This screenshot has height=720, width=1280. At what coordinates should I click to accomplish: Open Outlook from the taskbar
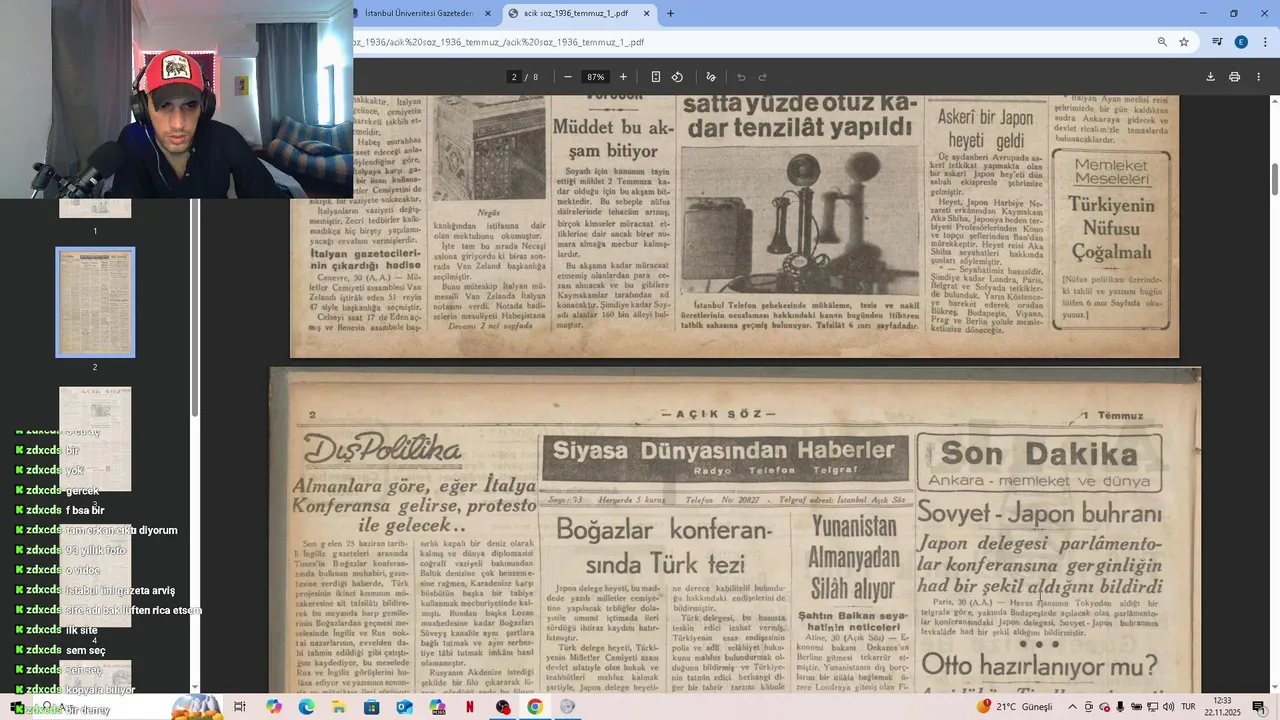tap(404, 707)
